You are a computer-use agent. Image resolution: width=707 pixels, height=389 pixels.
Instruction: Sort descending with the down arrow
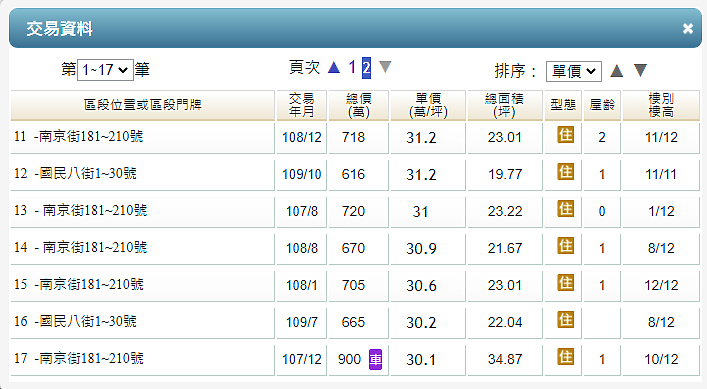click(x=640, y=70)
